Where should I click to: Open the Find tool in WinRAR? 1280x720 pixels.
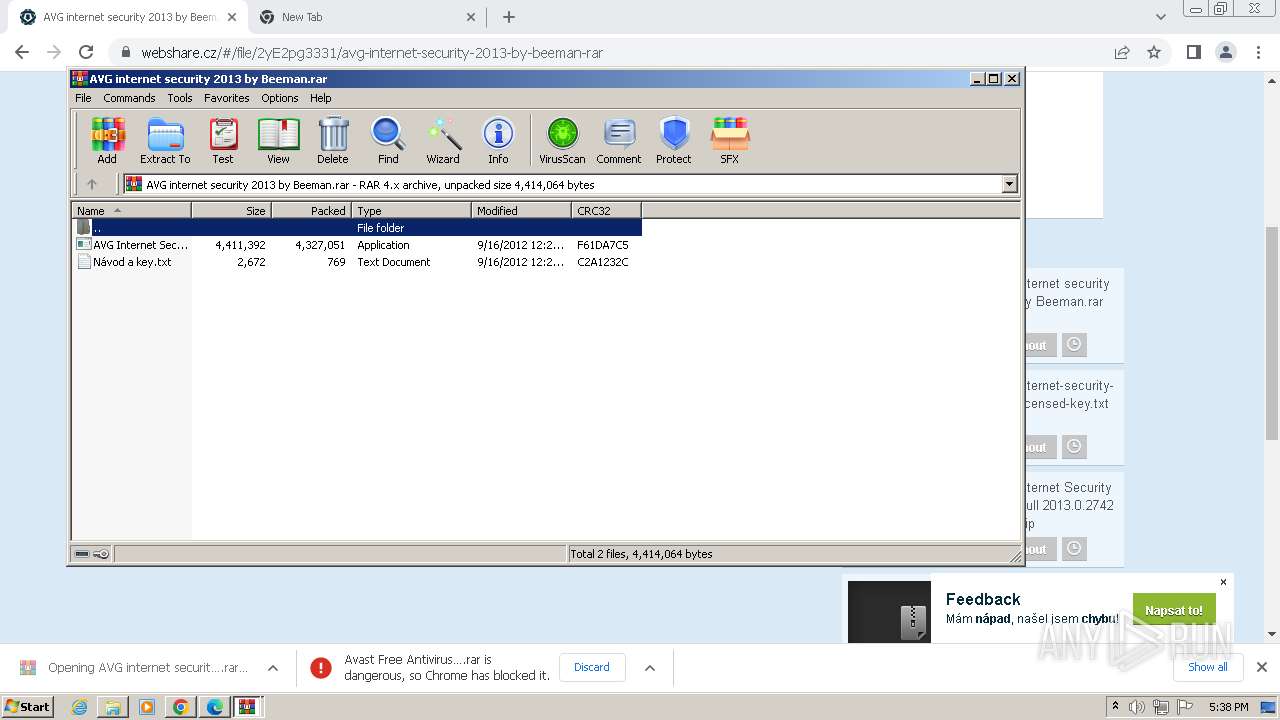[x=388, y=140]
